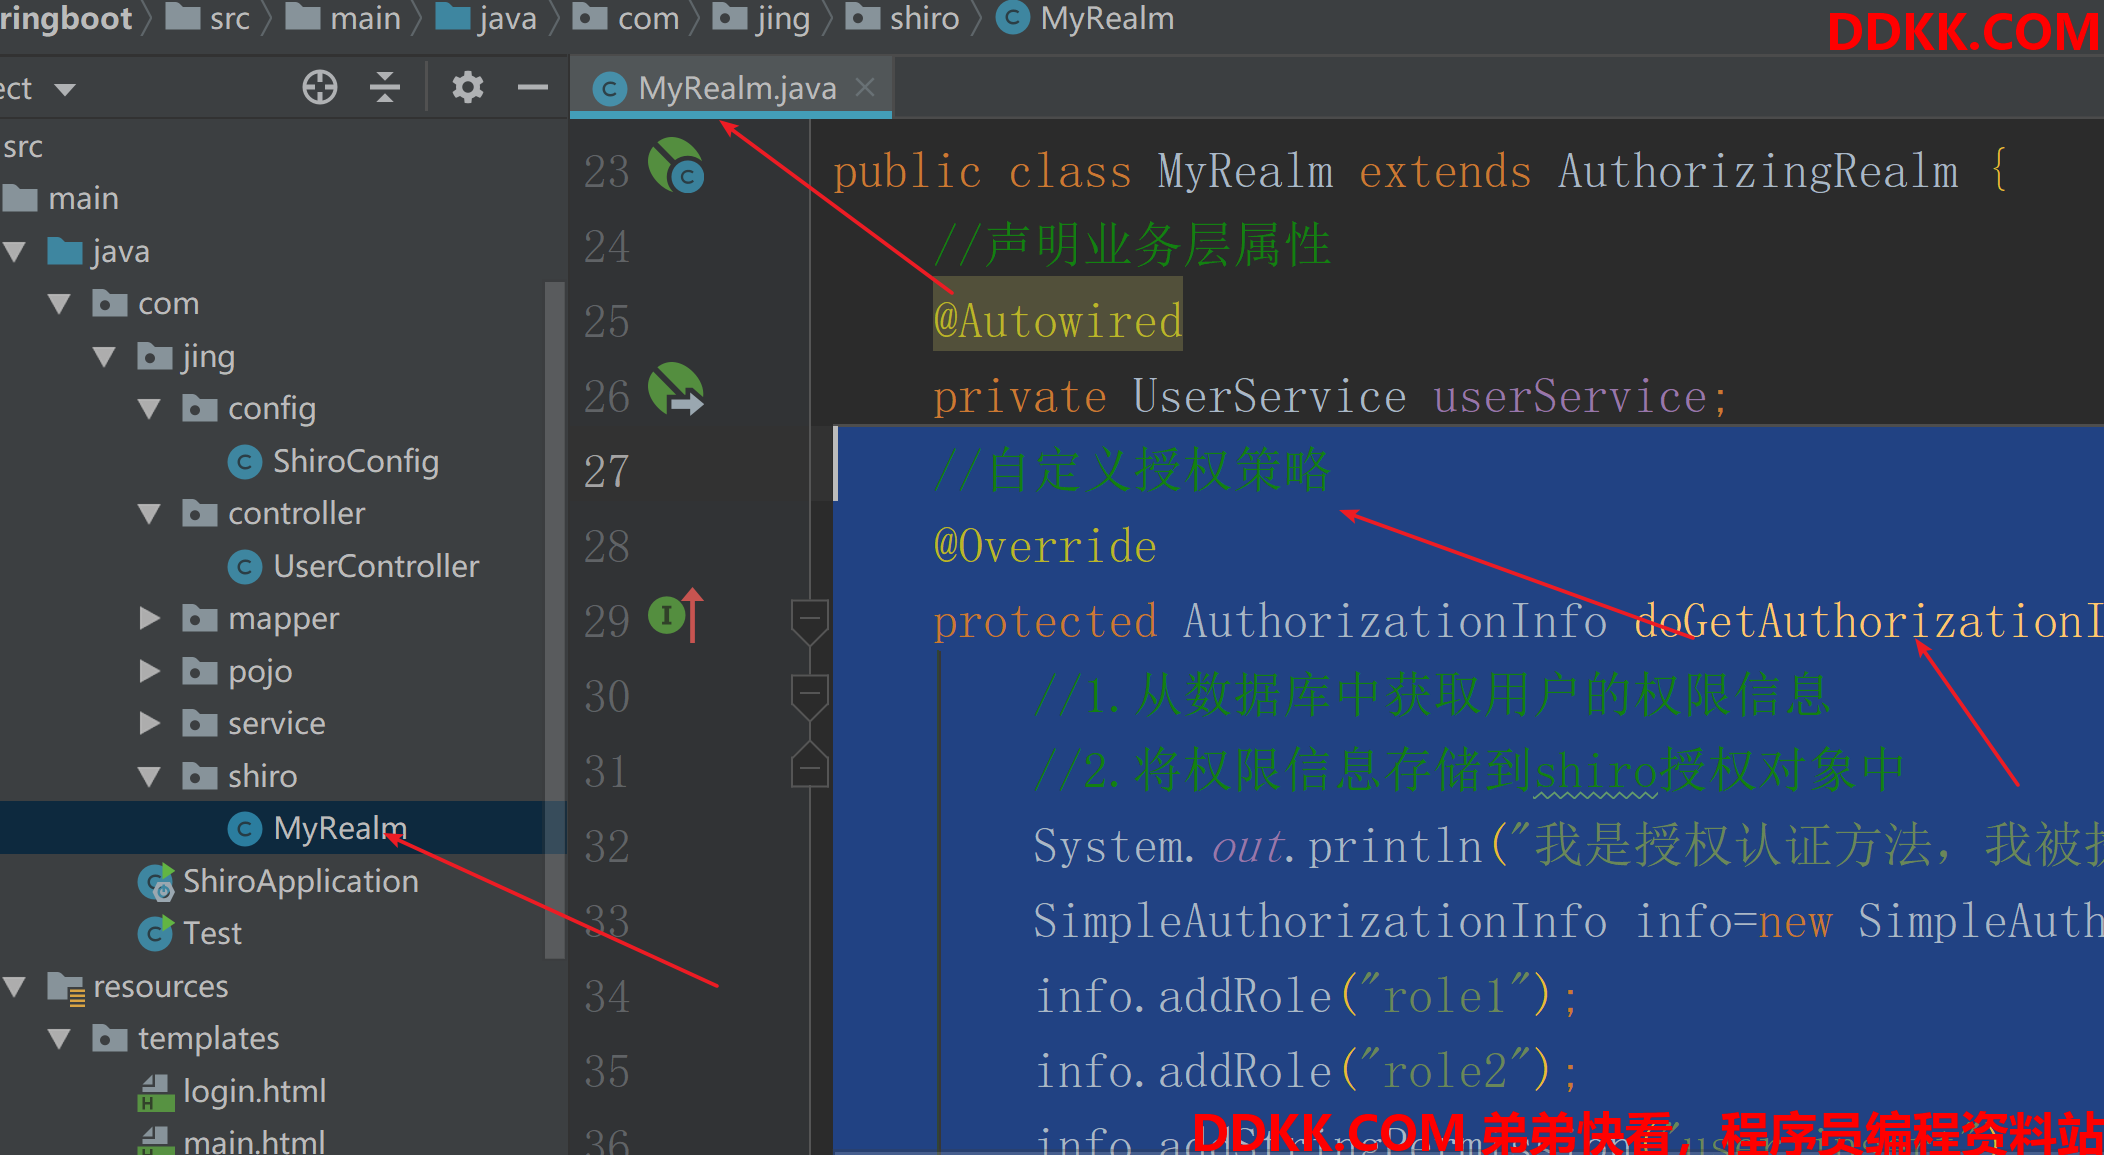
Task: Click the @Override annotation on line 28
Action: (1045, 546)
